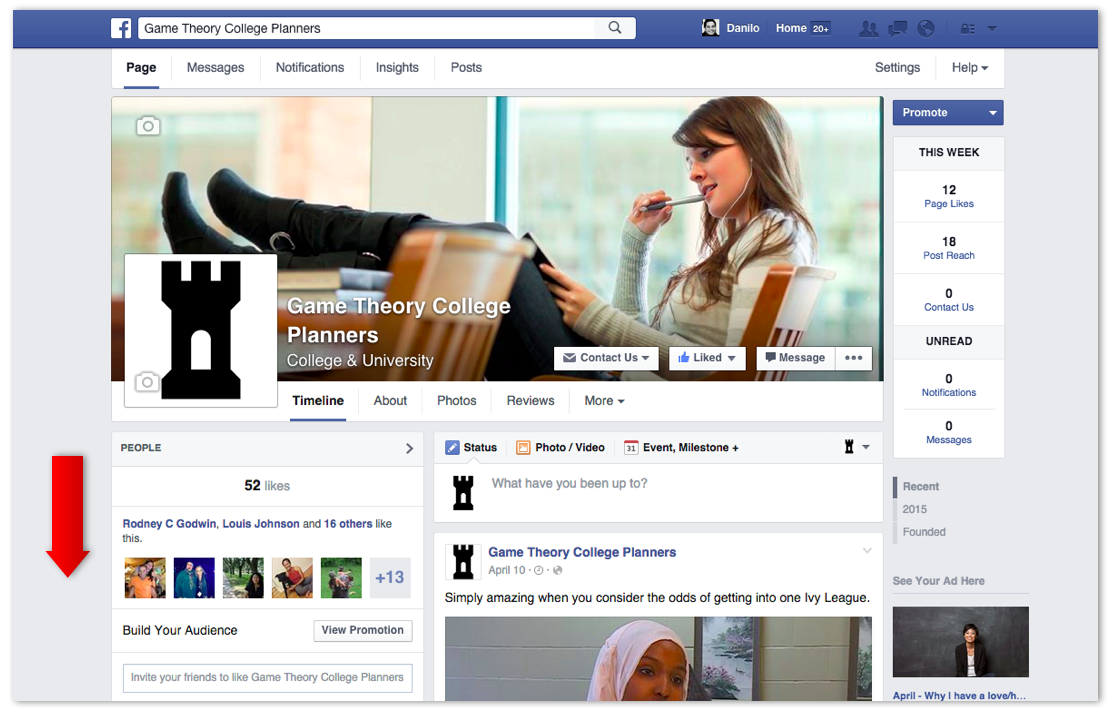Click the profile picture camera icon
Screen dimensions: 1112x722
click(x=147, y=382)
